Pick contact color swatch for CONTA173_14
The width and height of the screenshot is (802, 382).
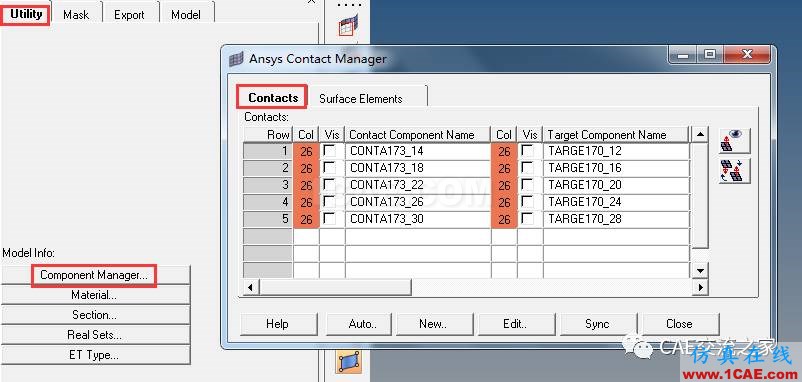tap(306, 151)
